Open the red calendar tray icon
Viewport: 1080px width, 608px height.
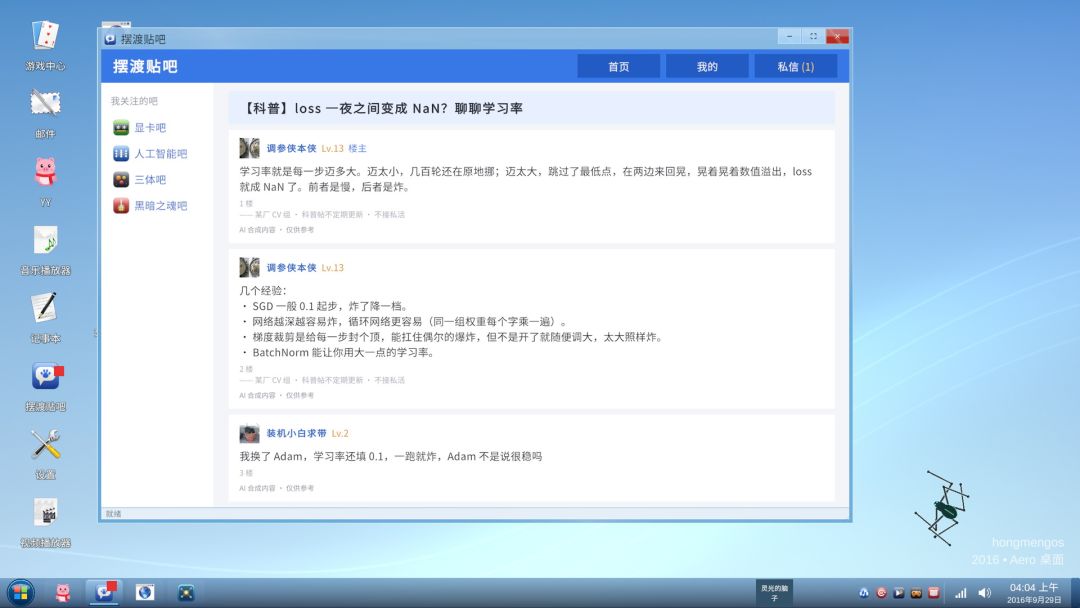point(933,593)
